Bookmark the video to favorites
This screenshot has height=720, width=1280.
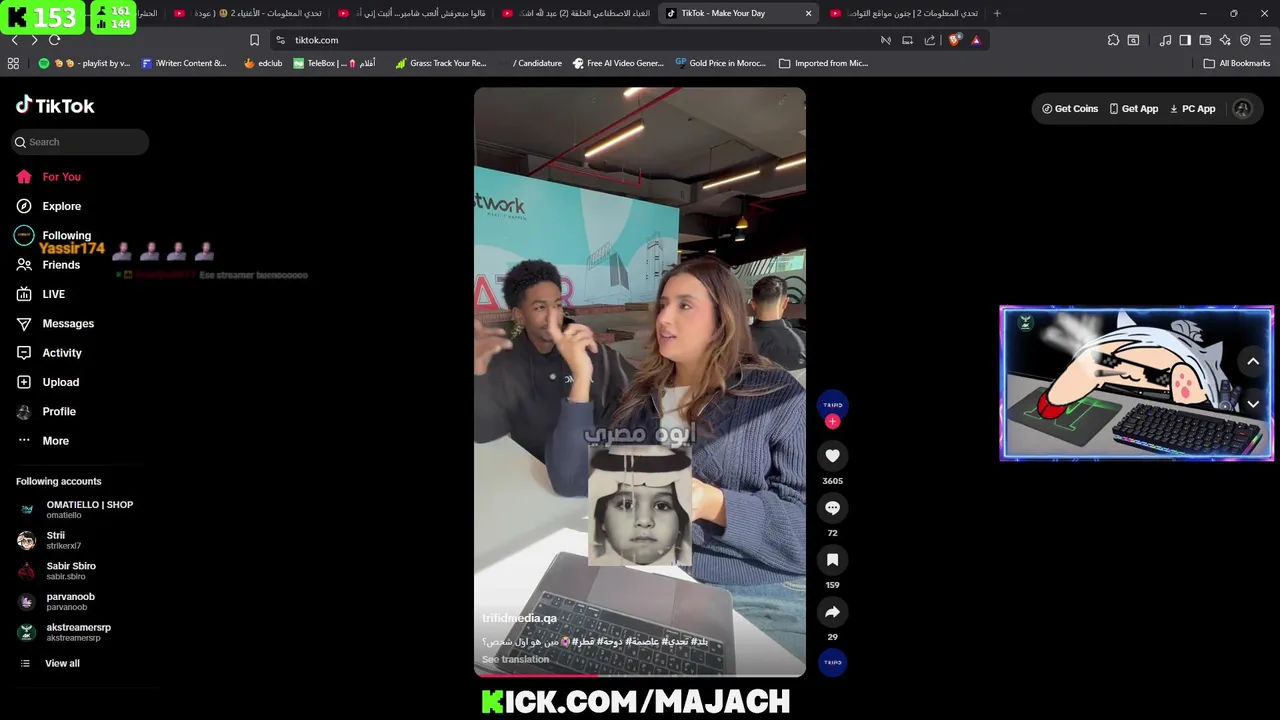(x=832, y=560)
